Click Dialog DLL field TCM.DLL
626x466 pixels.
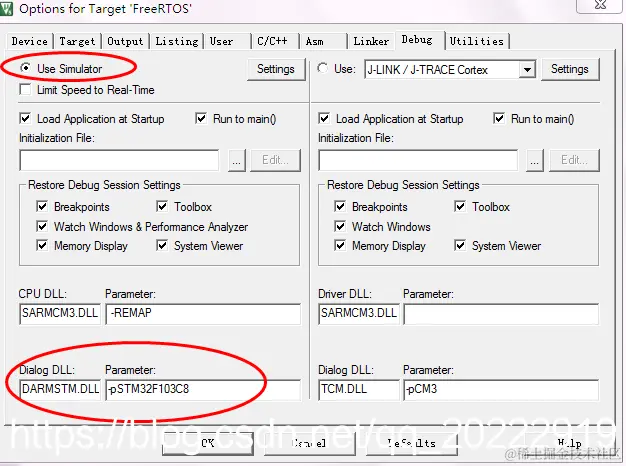click(359, 389)
